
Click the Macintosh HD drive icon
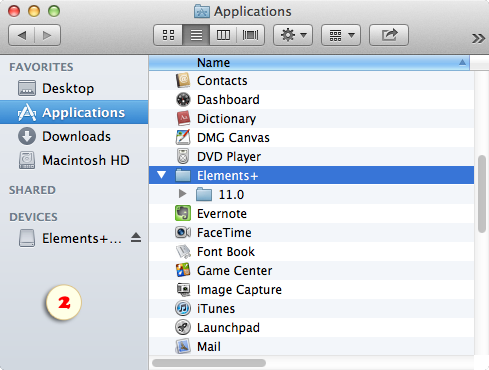[27, 160]
